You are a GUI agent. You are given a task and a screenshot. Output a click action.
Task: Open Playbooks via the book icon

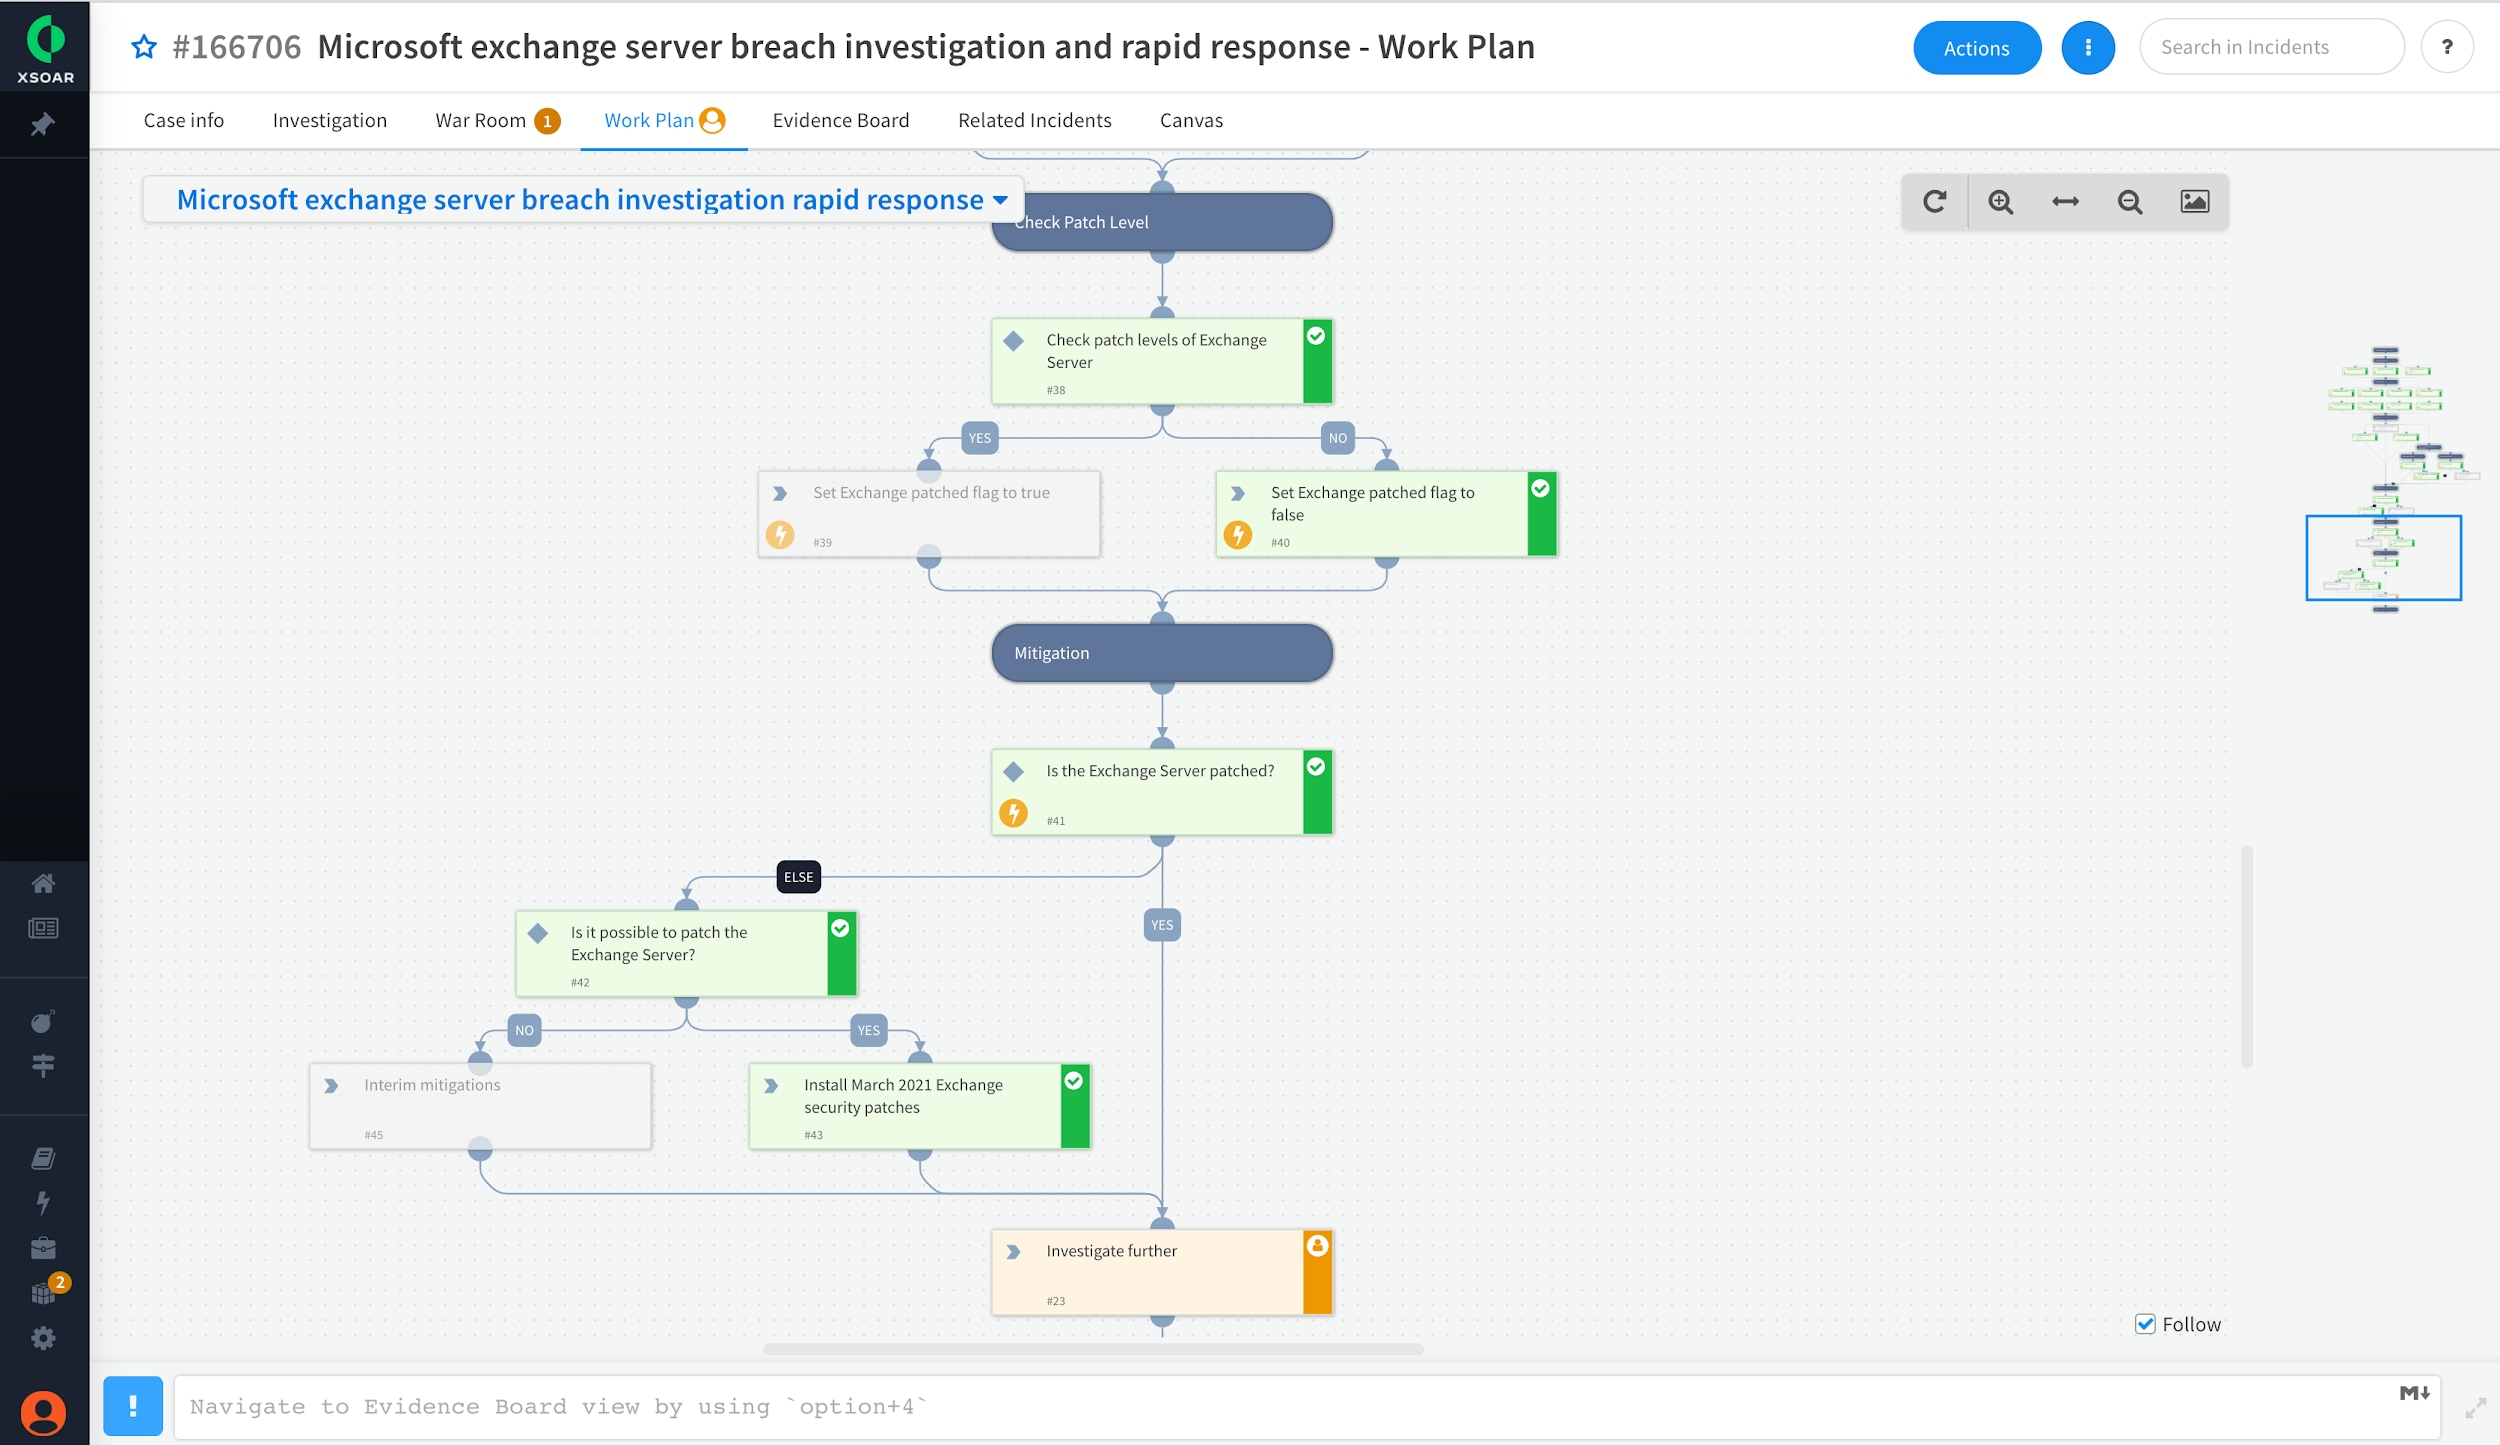tap(43, 1158)
